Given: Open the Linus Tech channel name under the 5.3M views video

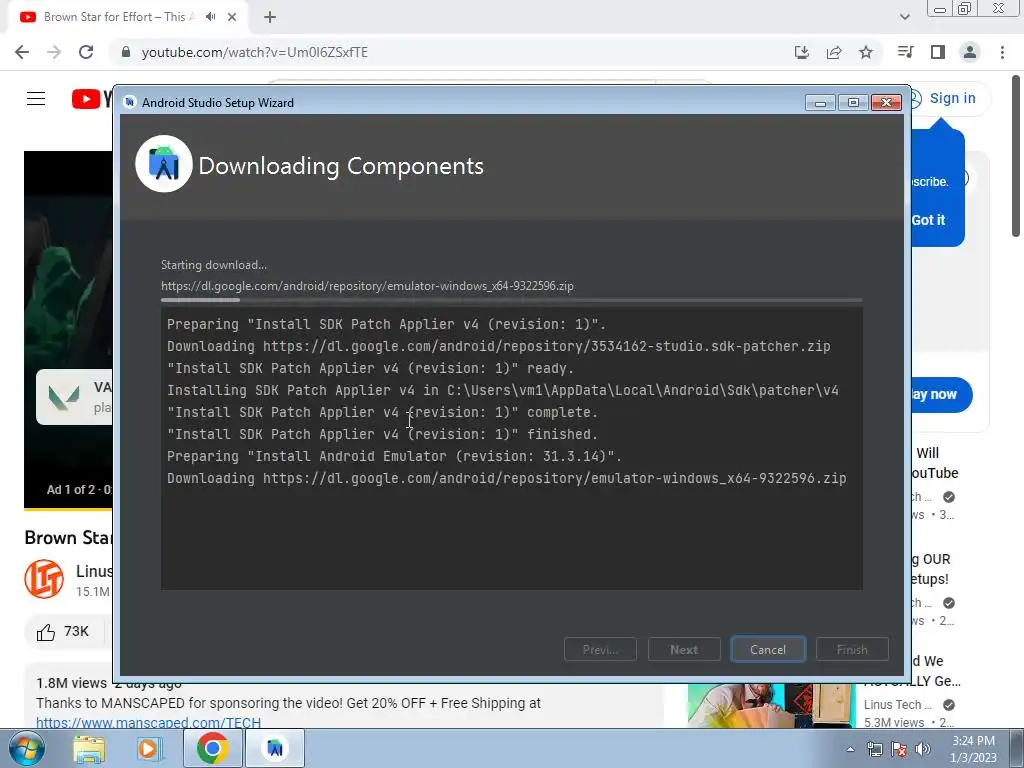Looking at the screenshot, I should (897, 705).
